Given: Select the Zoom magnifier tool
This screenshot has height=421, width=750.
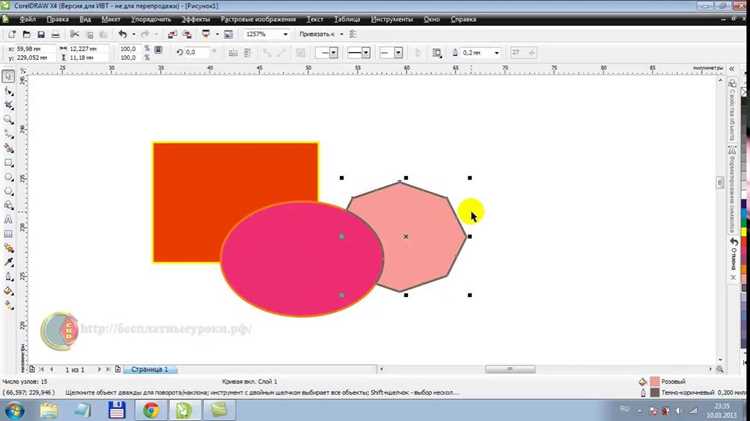Looking at the screenshot, I should point(9,120).
